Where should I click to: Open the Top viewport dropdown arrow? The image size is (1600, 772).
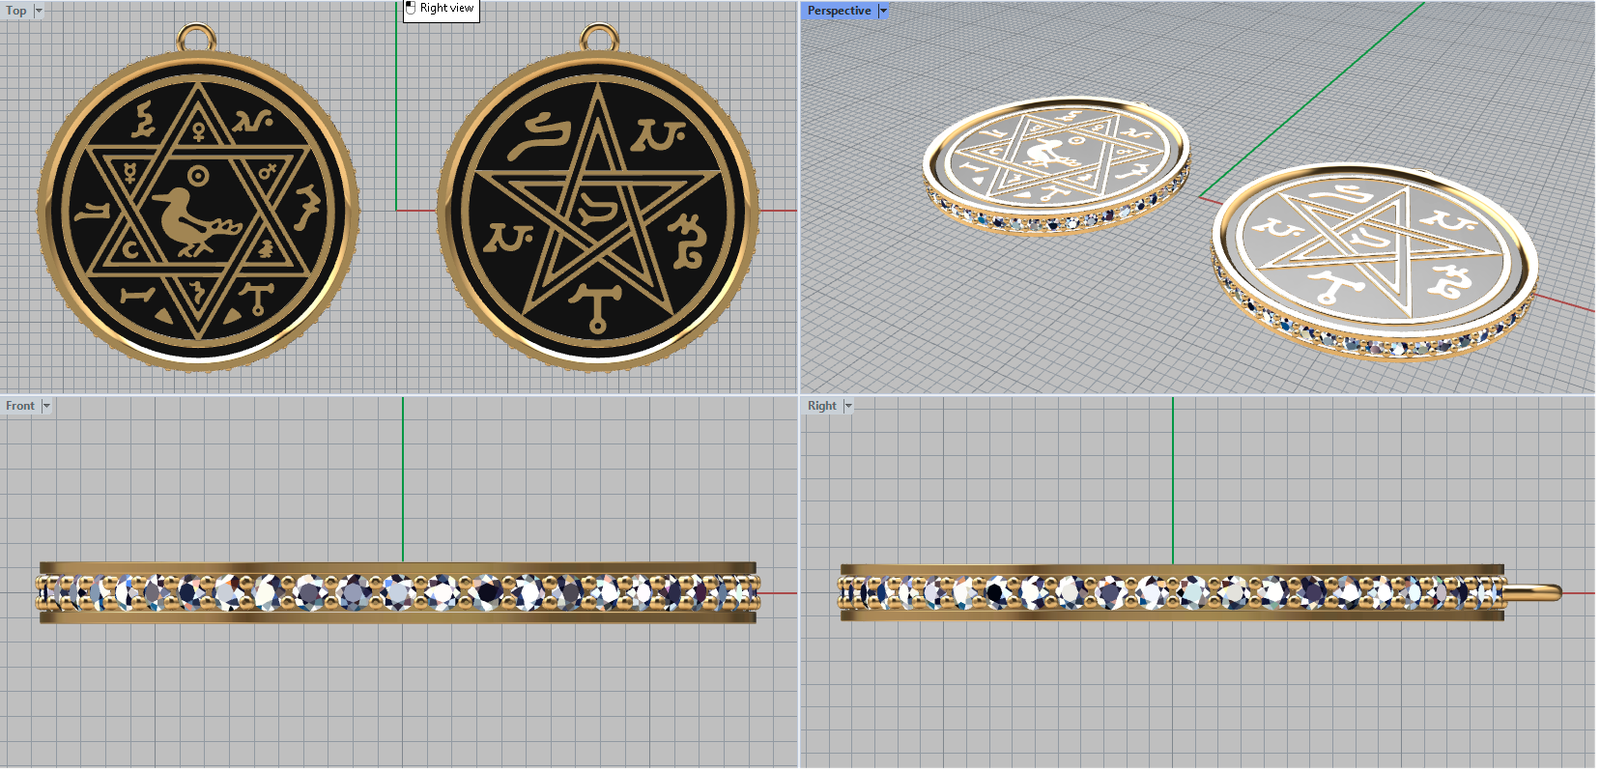click(x=39, y=11)
